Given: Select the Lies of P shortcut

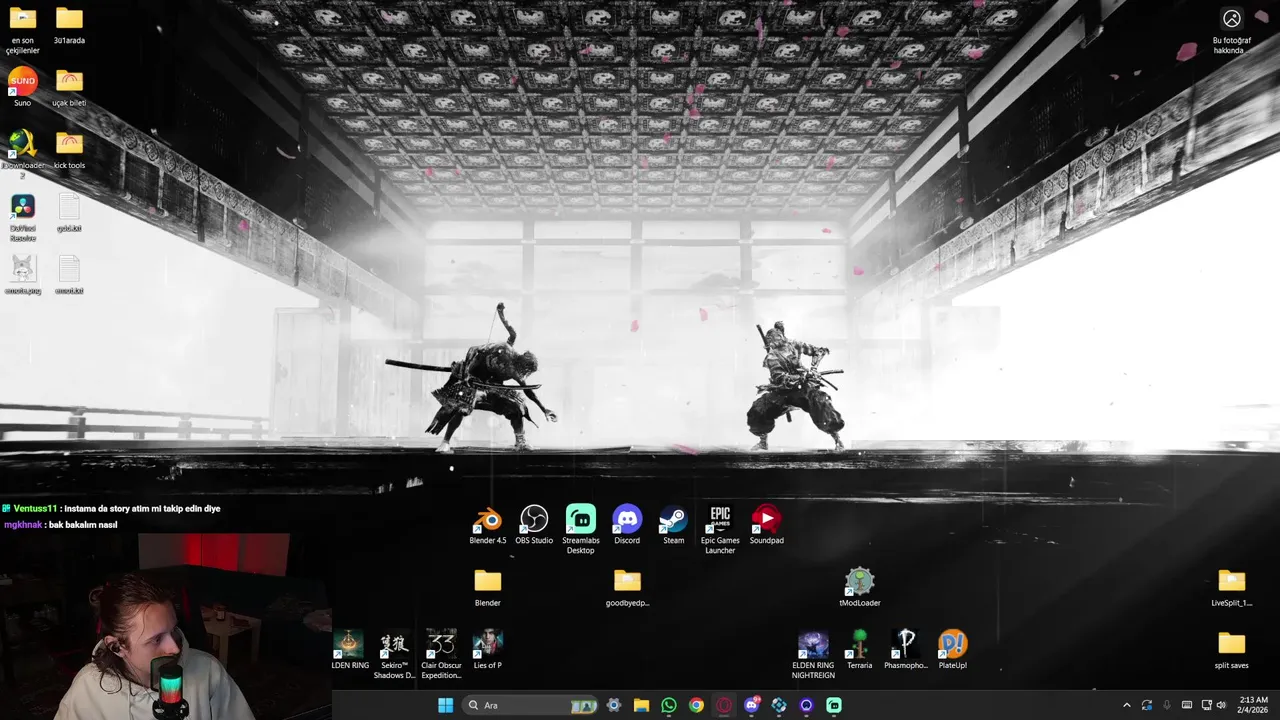Looking at the screenshot, I should tap(488, 650).
